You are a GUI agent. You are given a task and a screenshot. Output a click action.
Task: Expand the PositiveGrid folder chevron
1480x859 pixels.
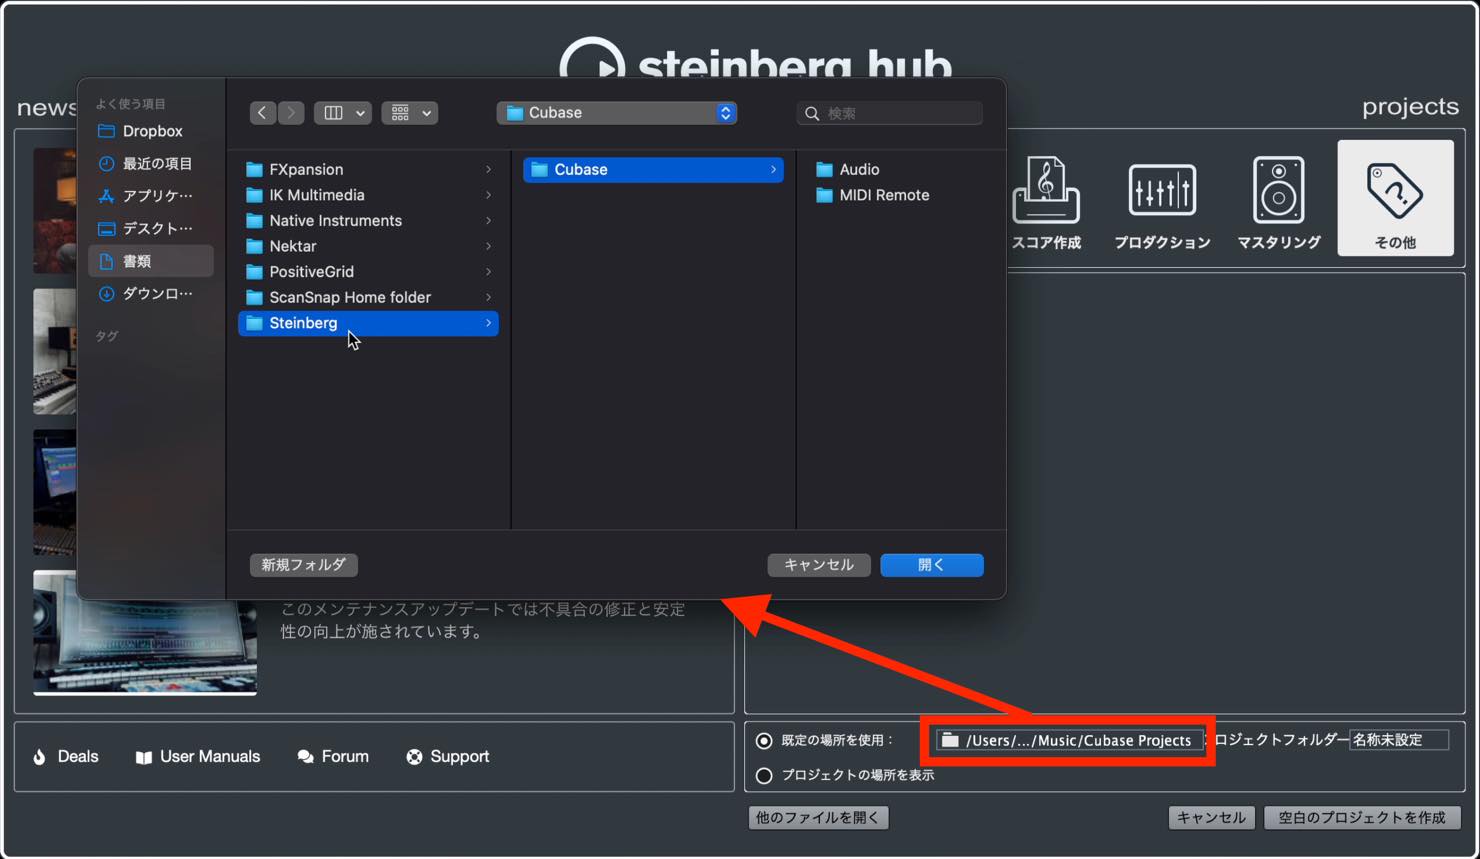[488, 272]
